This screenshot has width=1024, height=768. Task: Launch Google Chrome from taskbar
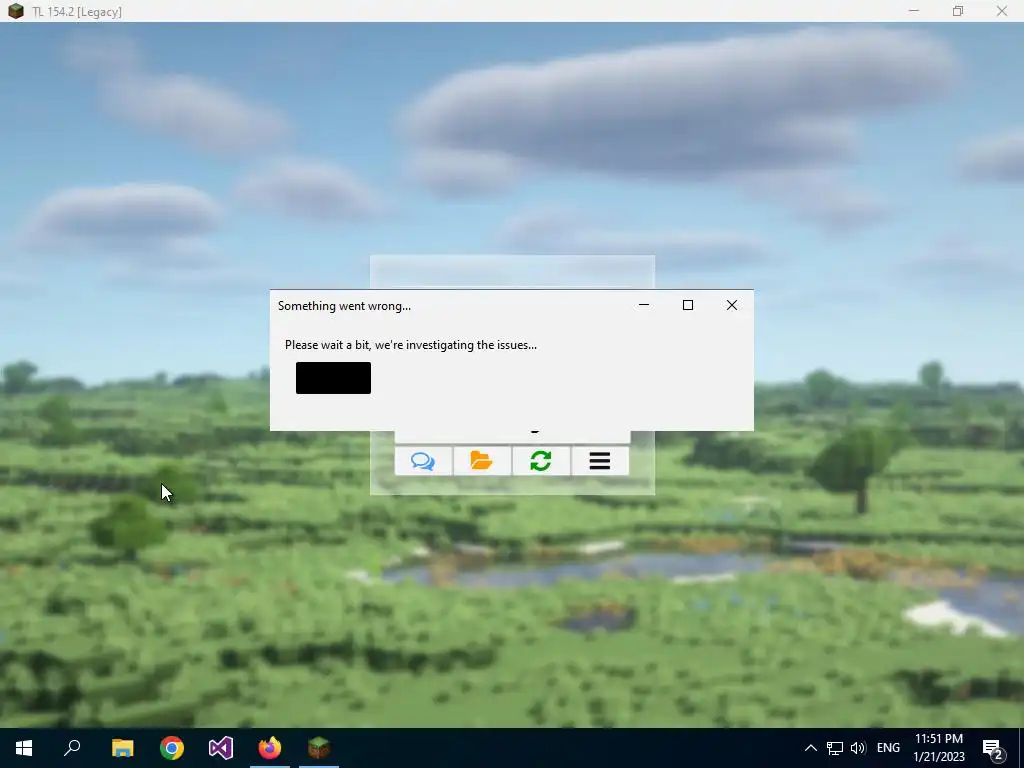[172, 748]
